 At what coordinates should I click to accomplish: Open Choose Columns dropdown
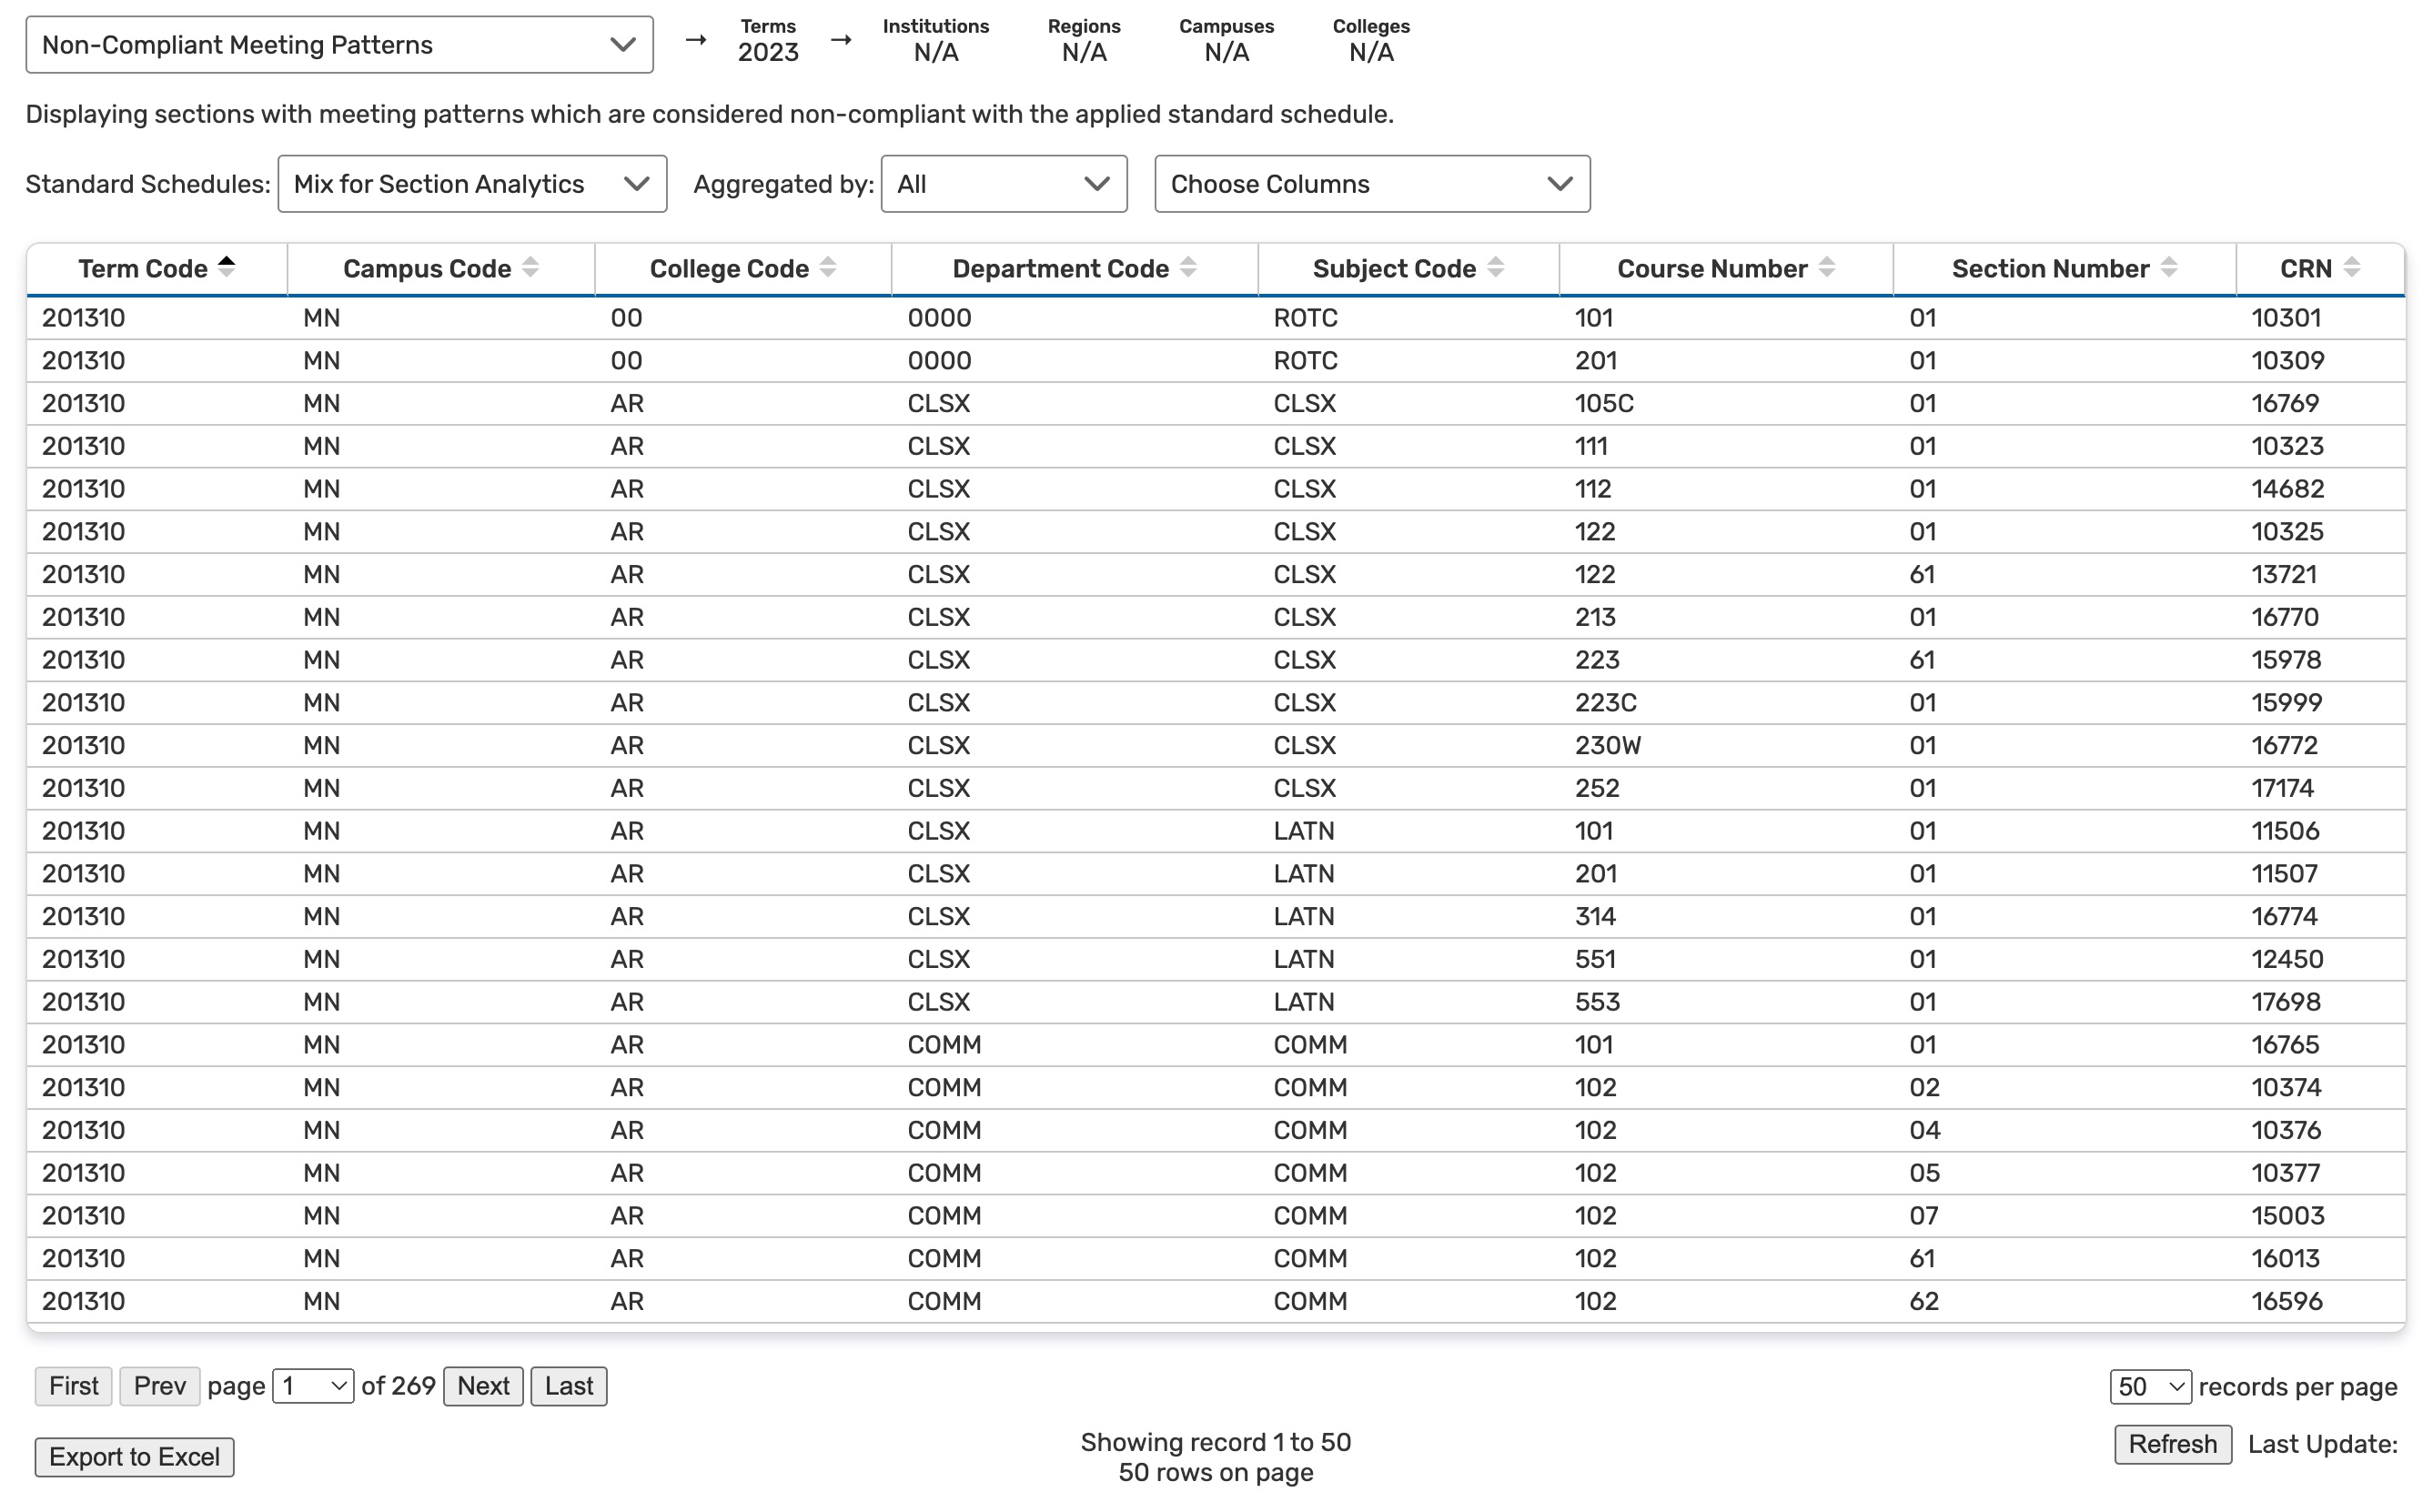1371,184
